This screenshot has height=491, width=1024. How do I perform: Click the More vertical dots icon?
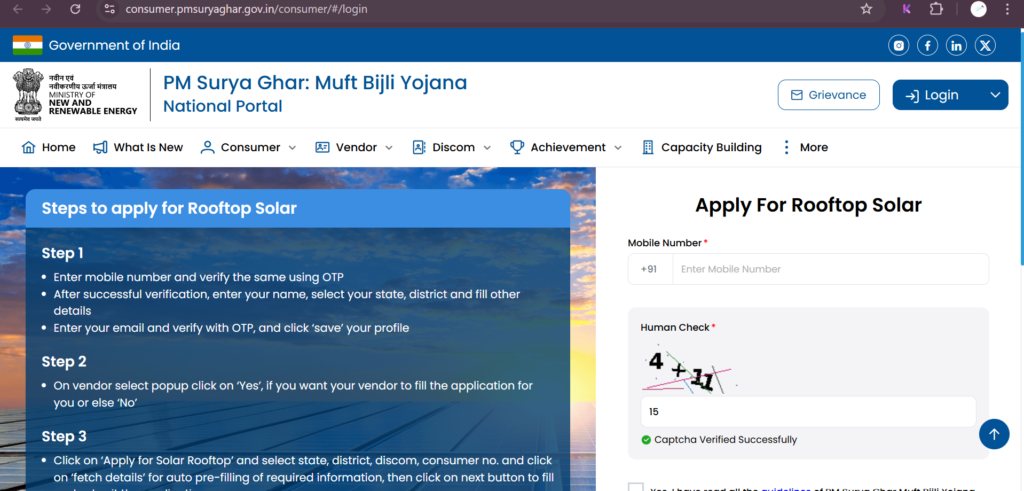click(786, 147)
